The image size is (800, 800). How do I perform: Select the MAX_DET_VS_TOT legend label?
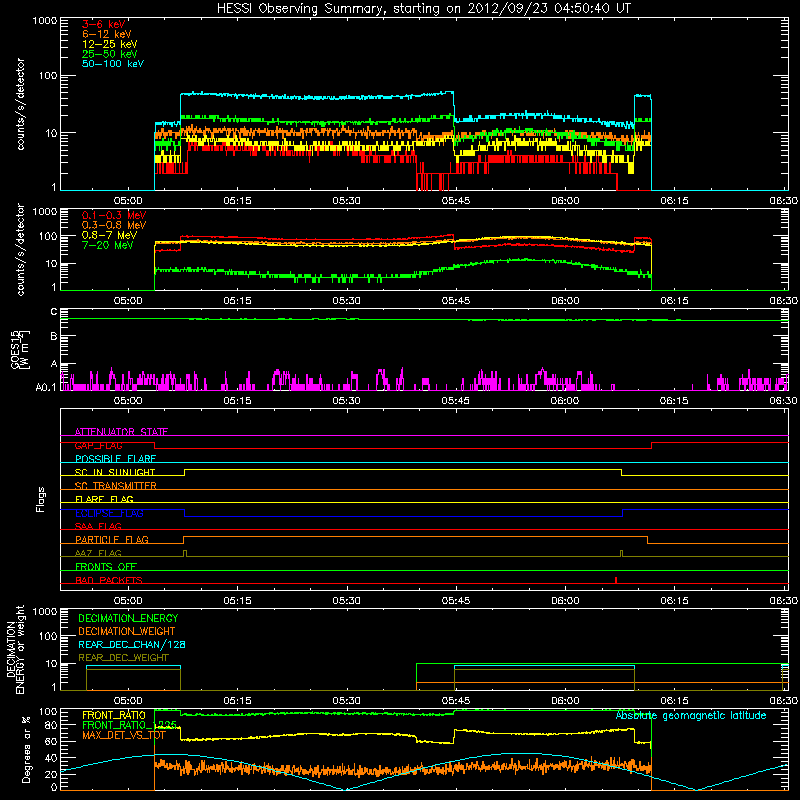click(123, 735)
